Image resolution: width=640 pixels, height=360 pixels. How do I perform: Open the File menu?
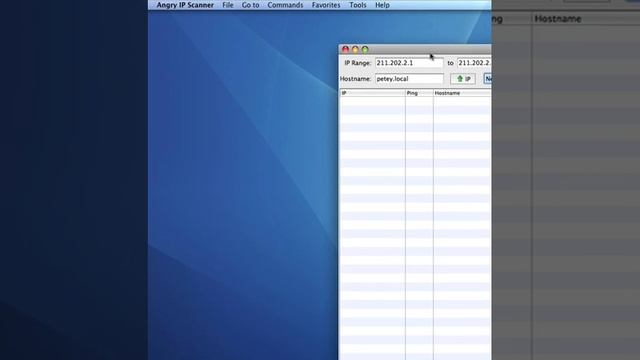click(x=228, y=5)
